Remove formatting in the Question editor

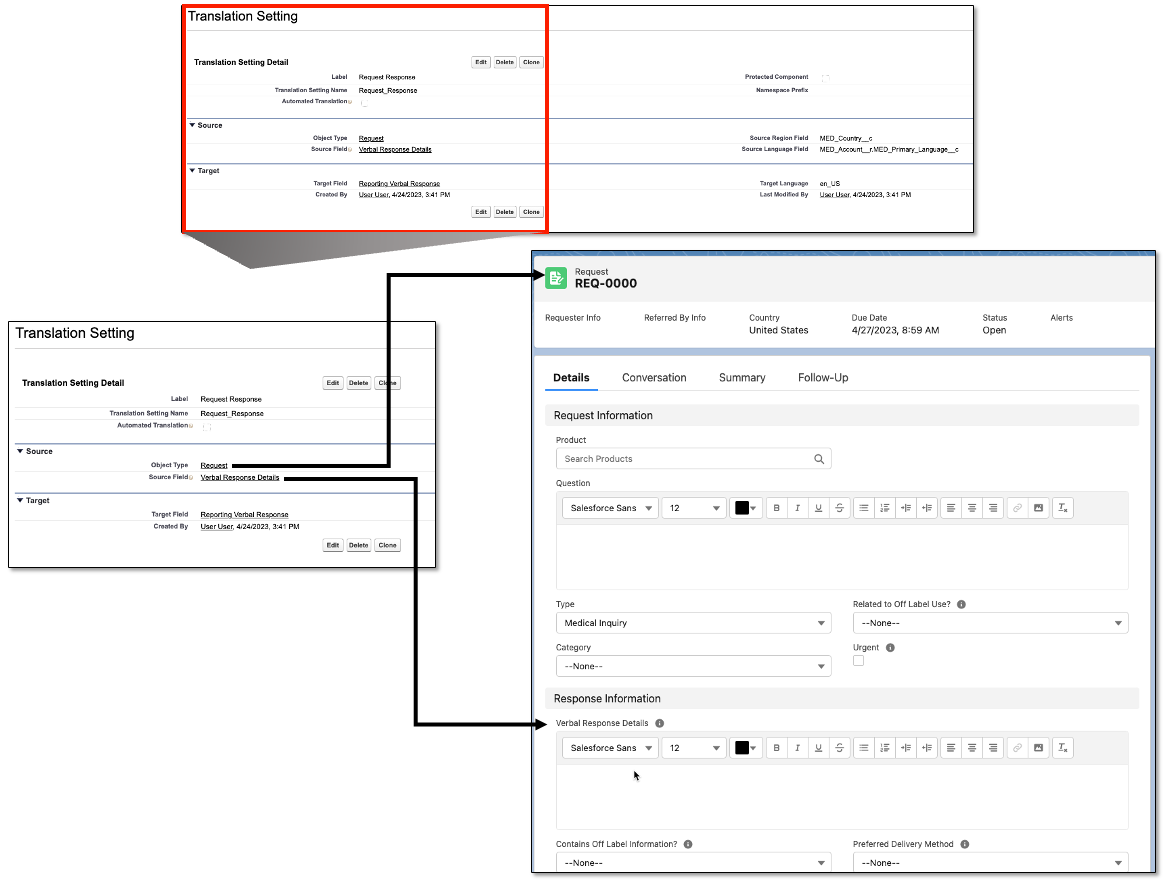1063,508
